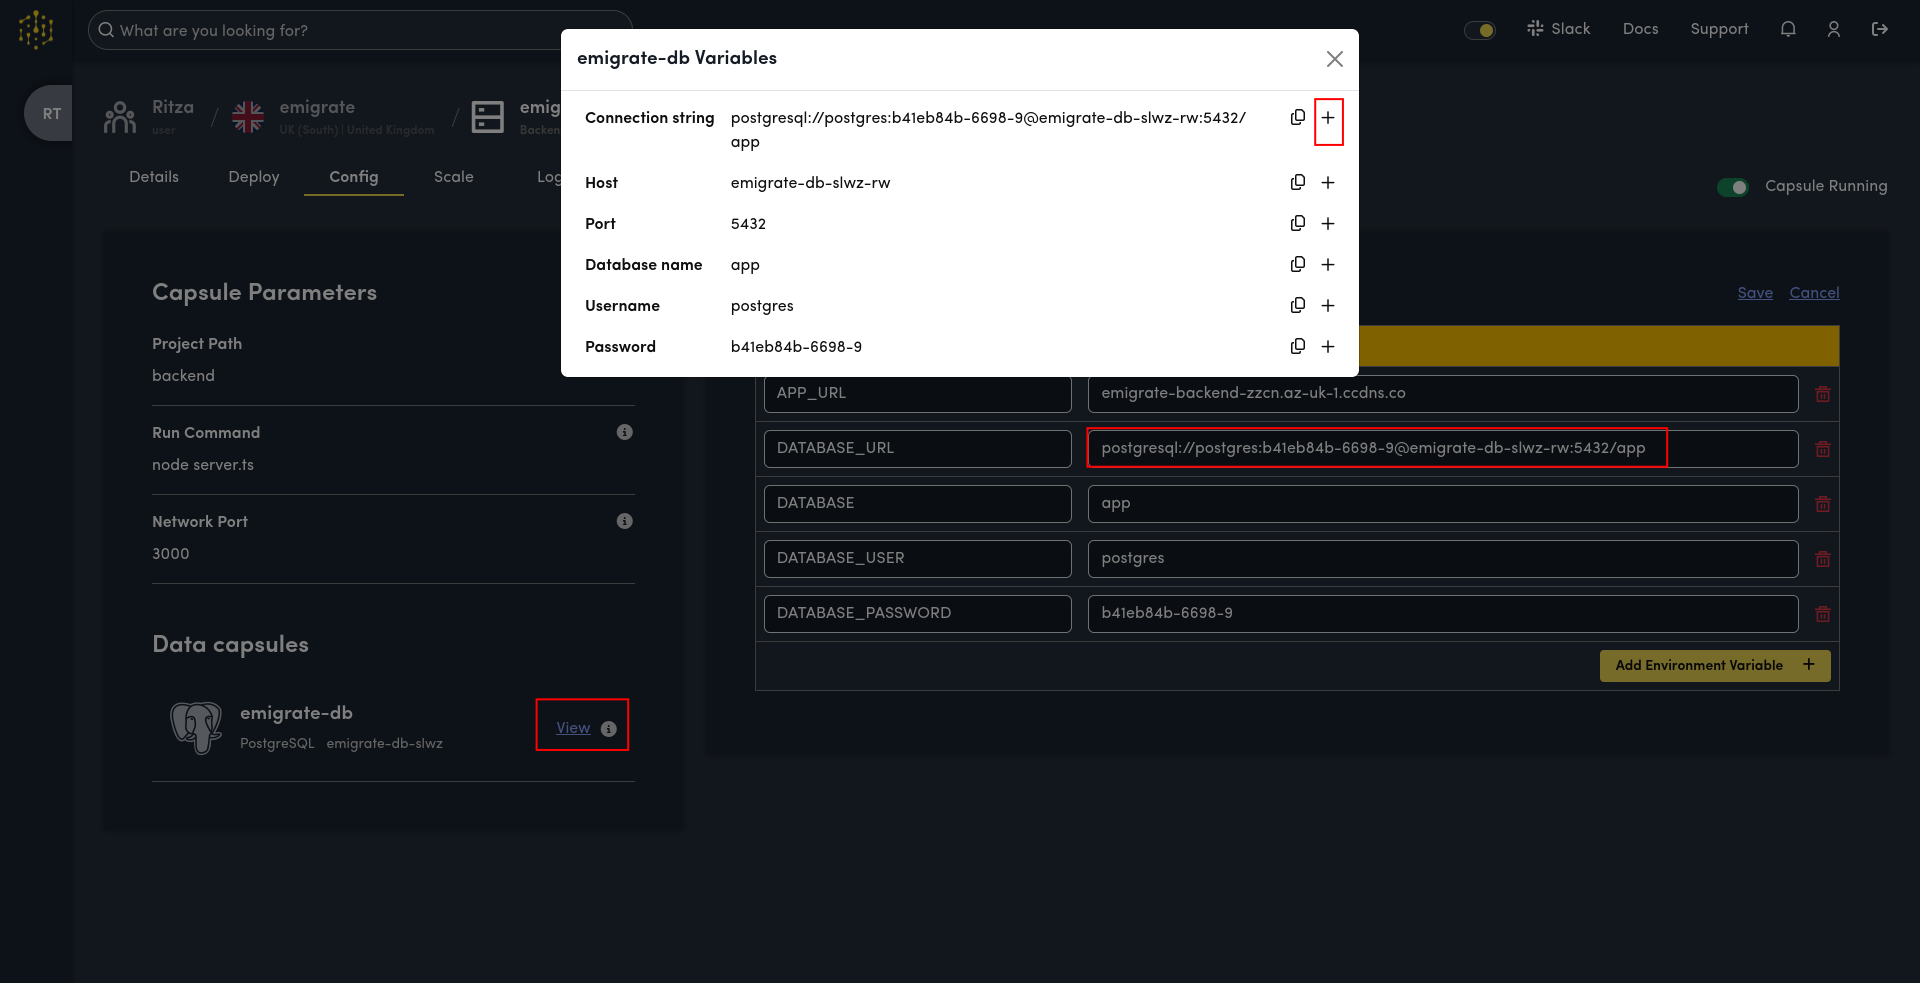The image size is (1920, 983).
Task: Click the app logo in top-left corner
Action: pyautogui.click(x=36, y=29)
